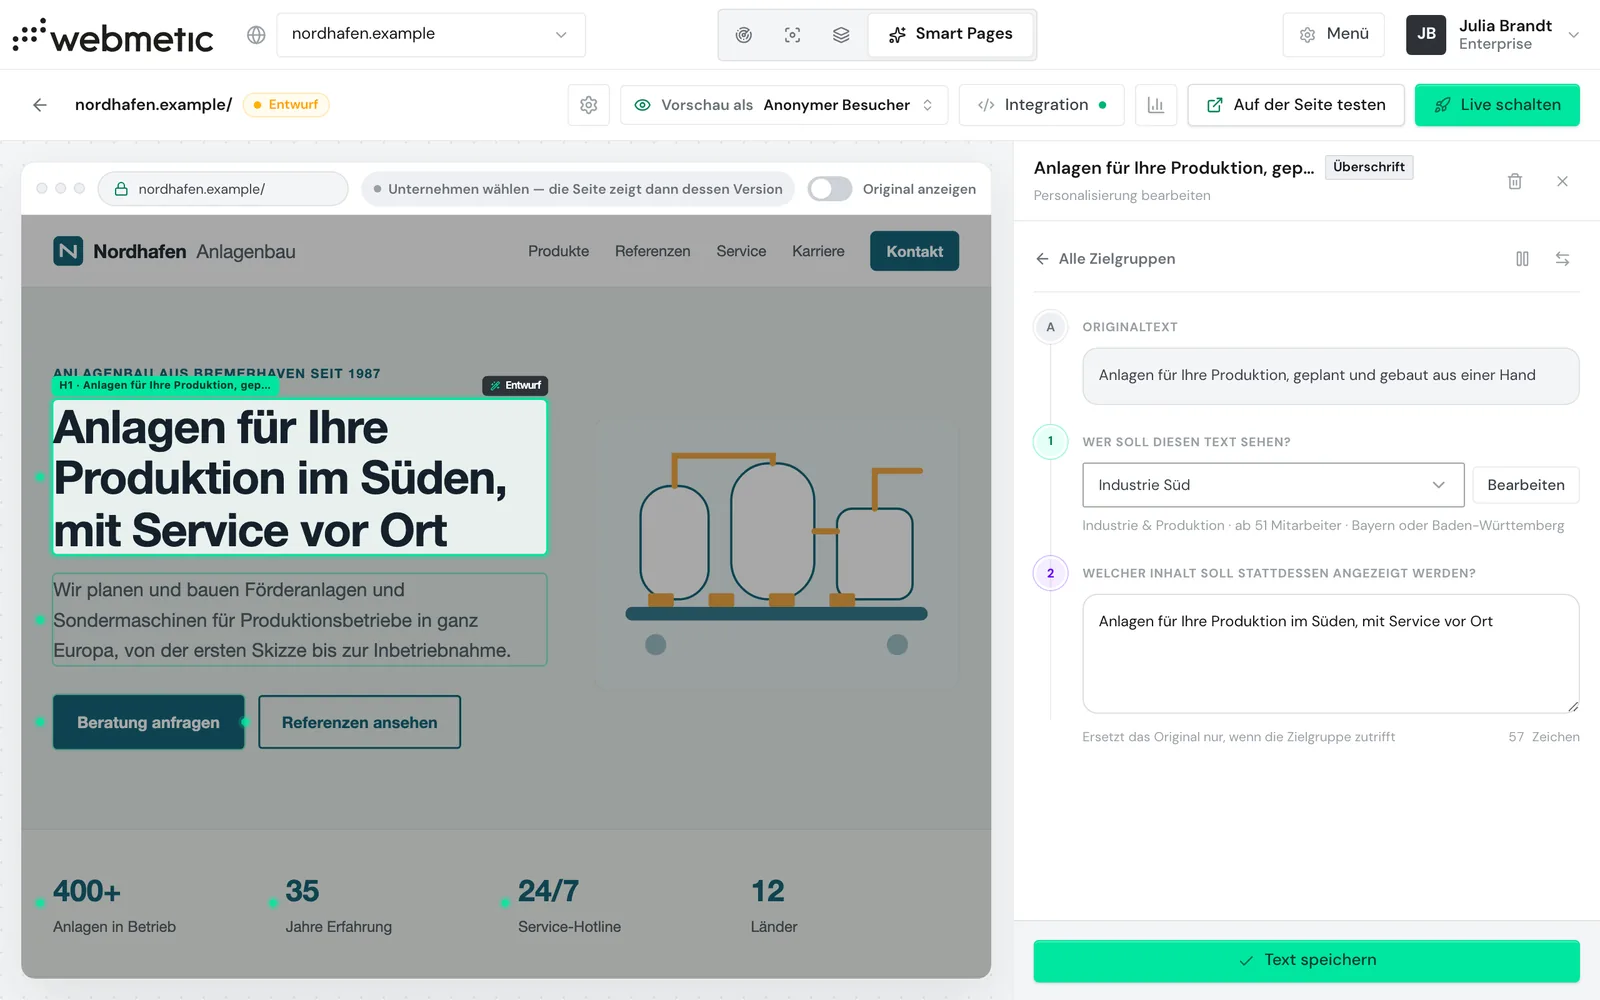This screenshot has width=1600, height=1000.
Task: Click the globe icon beside the domain selector
Action: (256, 35)
